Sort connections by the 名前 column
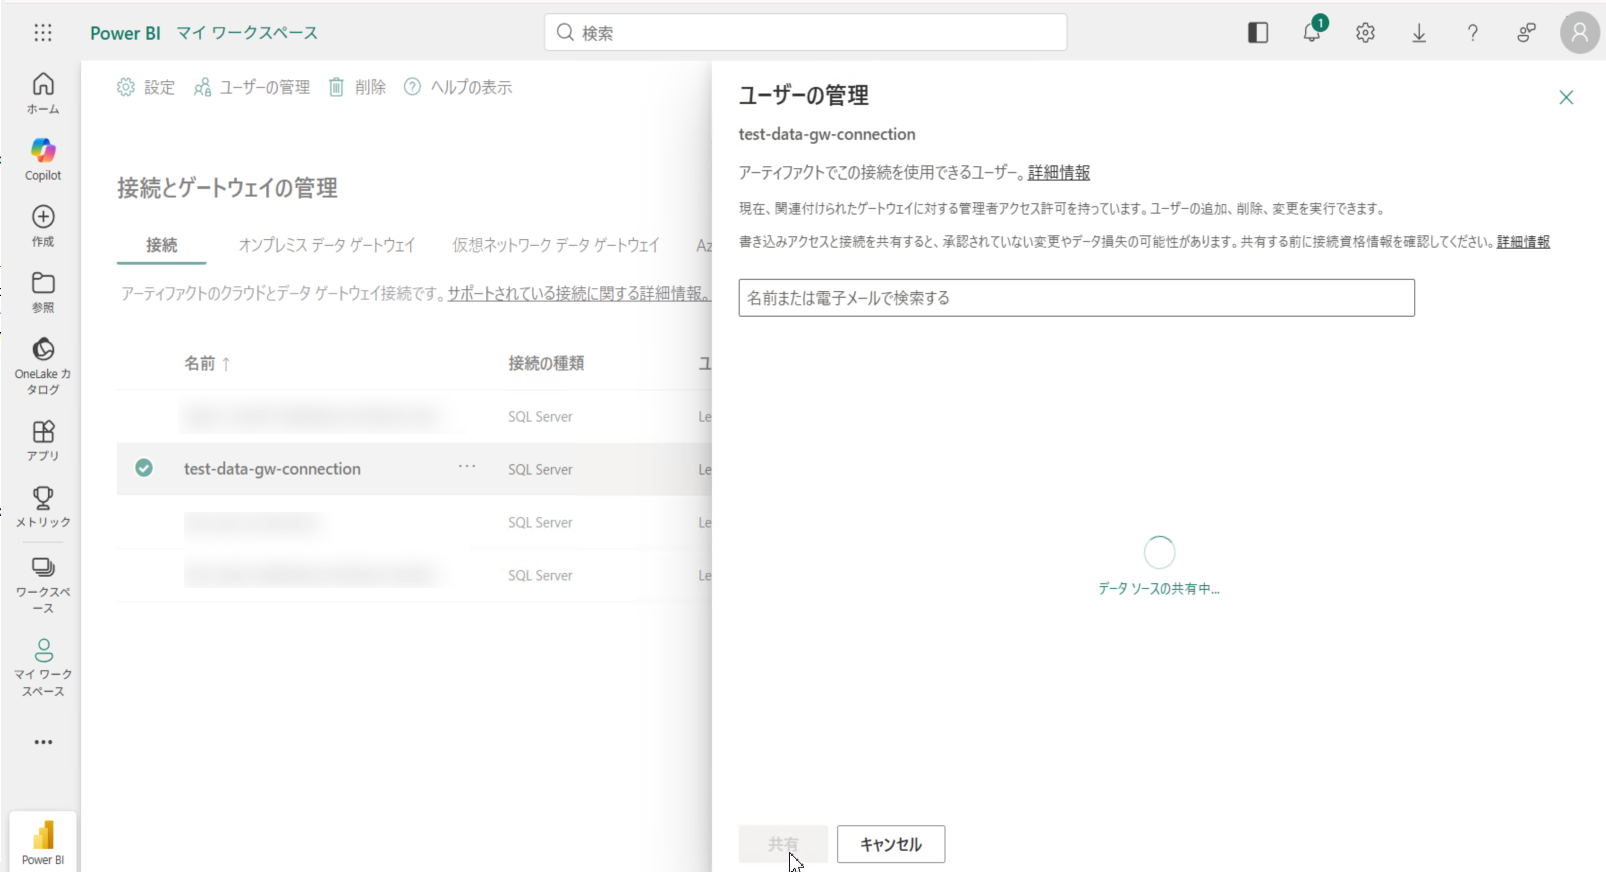Screen dimensions: 1606x872 [200, 363]
